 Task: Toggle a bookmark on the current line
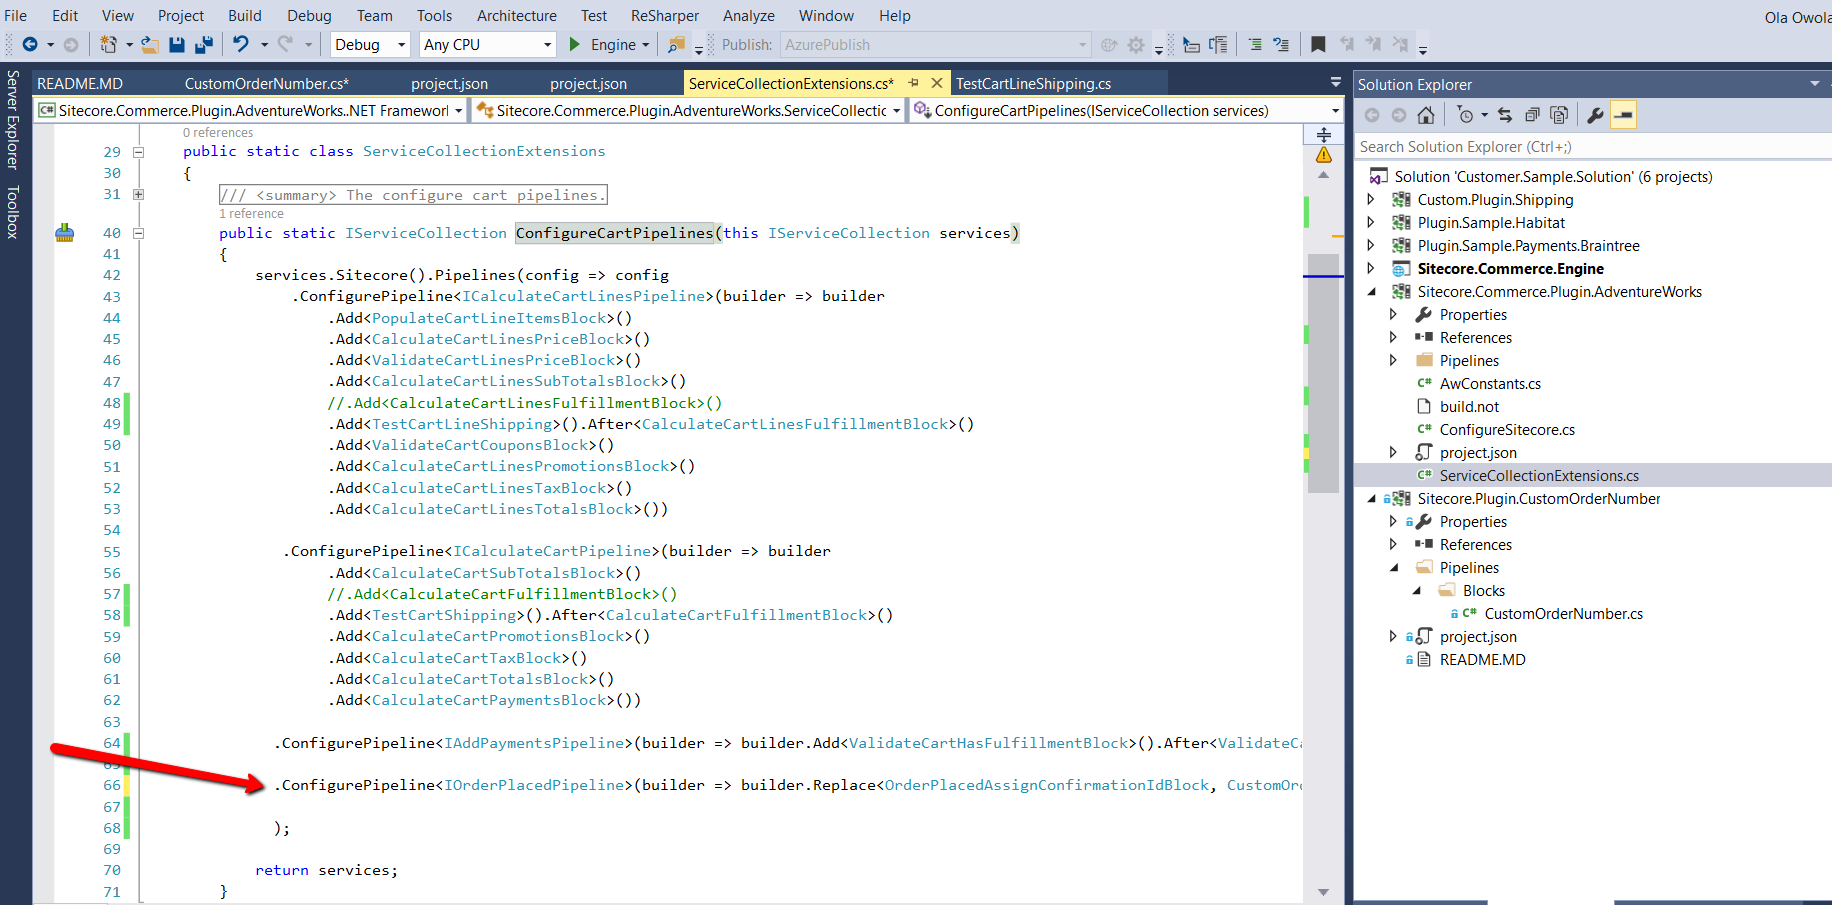tap(1318, 44)
